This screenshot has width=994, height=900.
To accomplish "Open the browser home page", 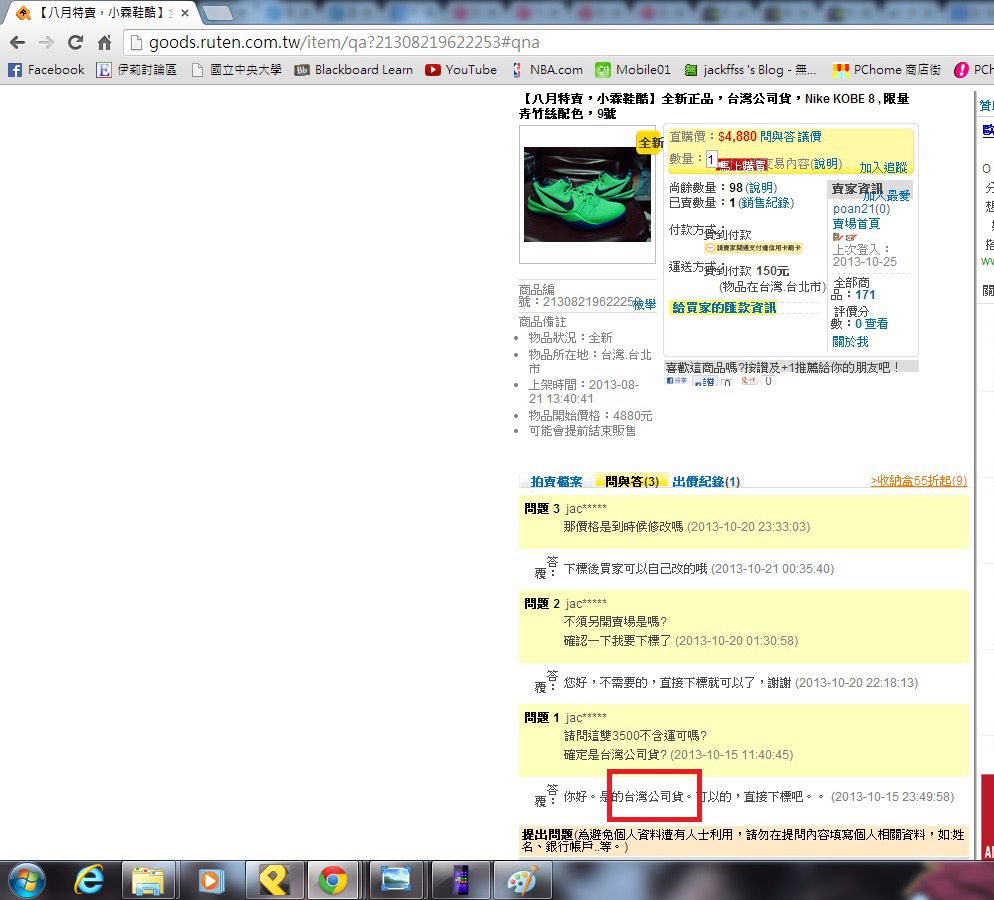I will pos(105,42).
